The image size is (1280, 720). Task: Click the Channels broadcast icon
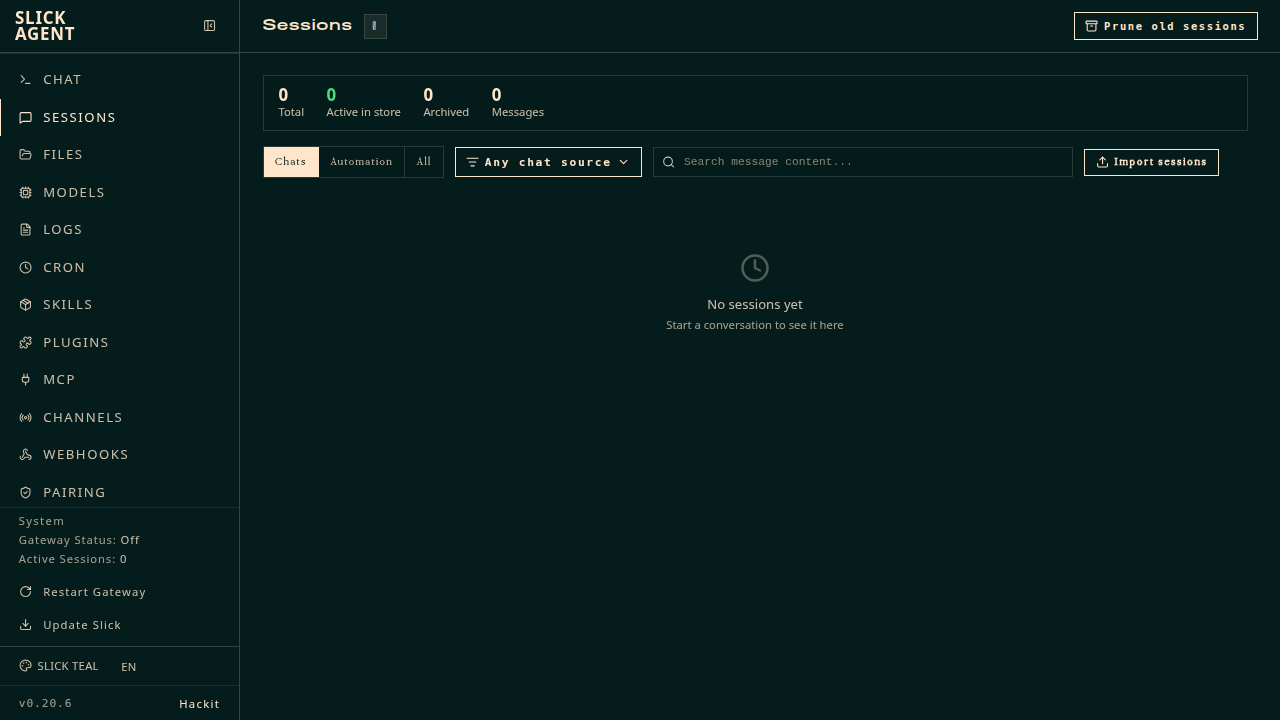pos(26,418)
